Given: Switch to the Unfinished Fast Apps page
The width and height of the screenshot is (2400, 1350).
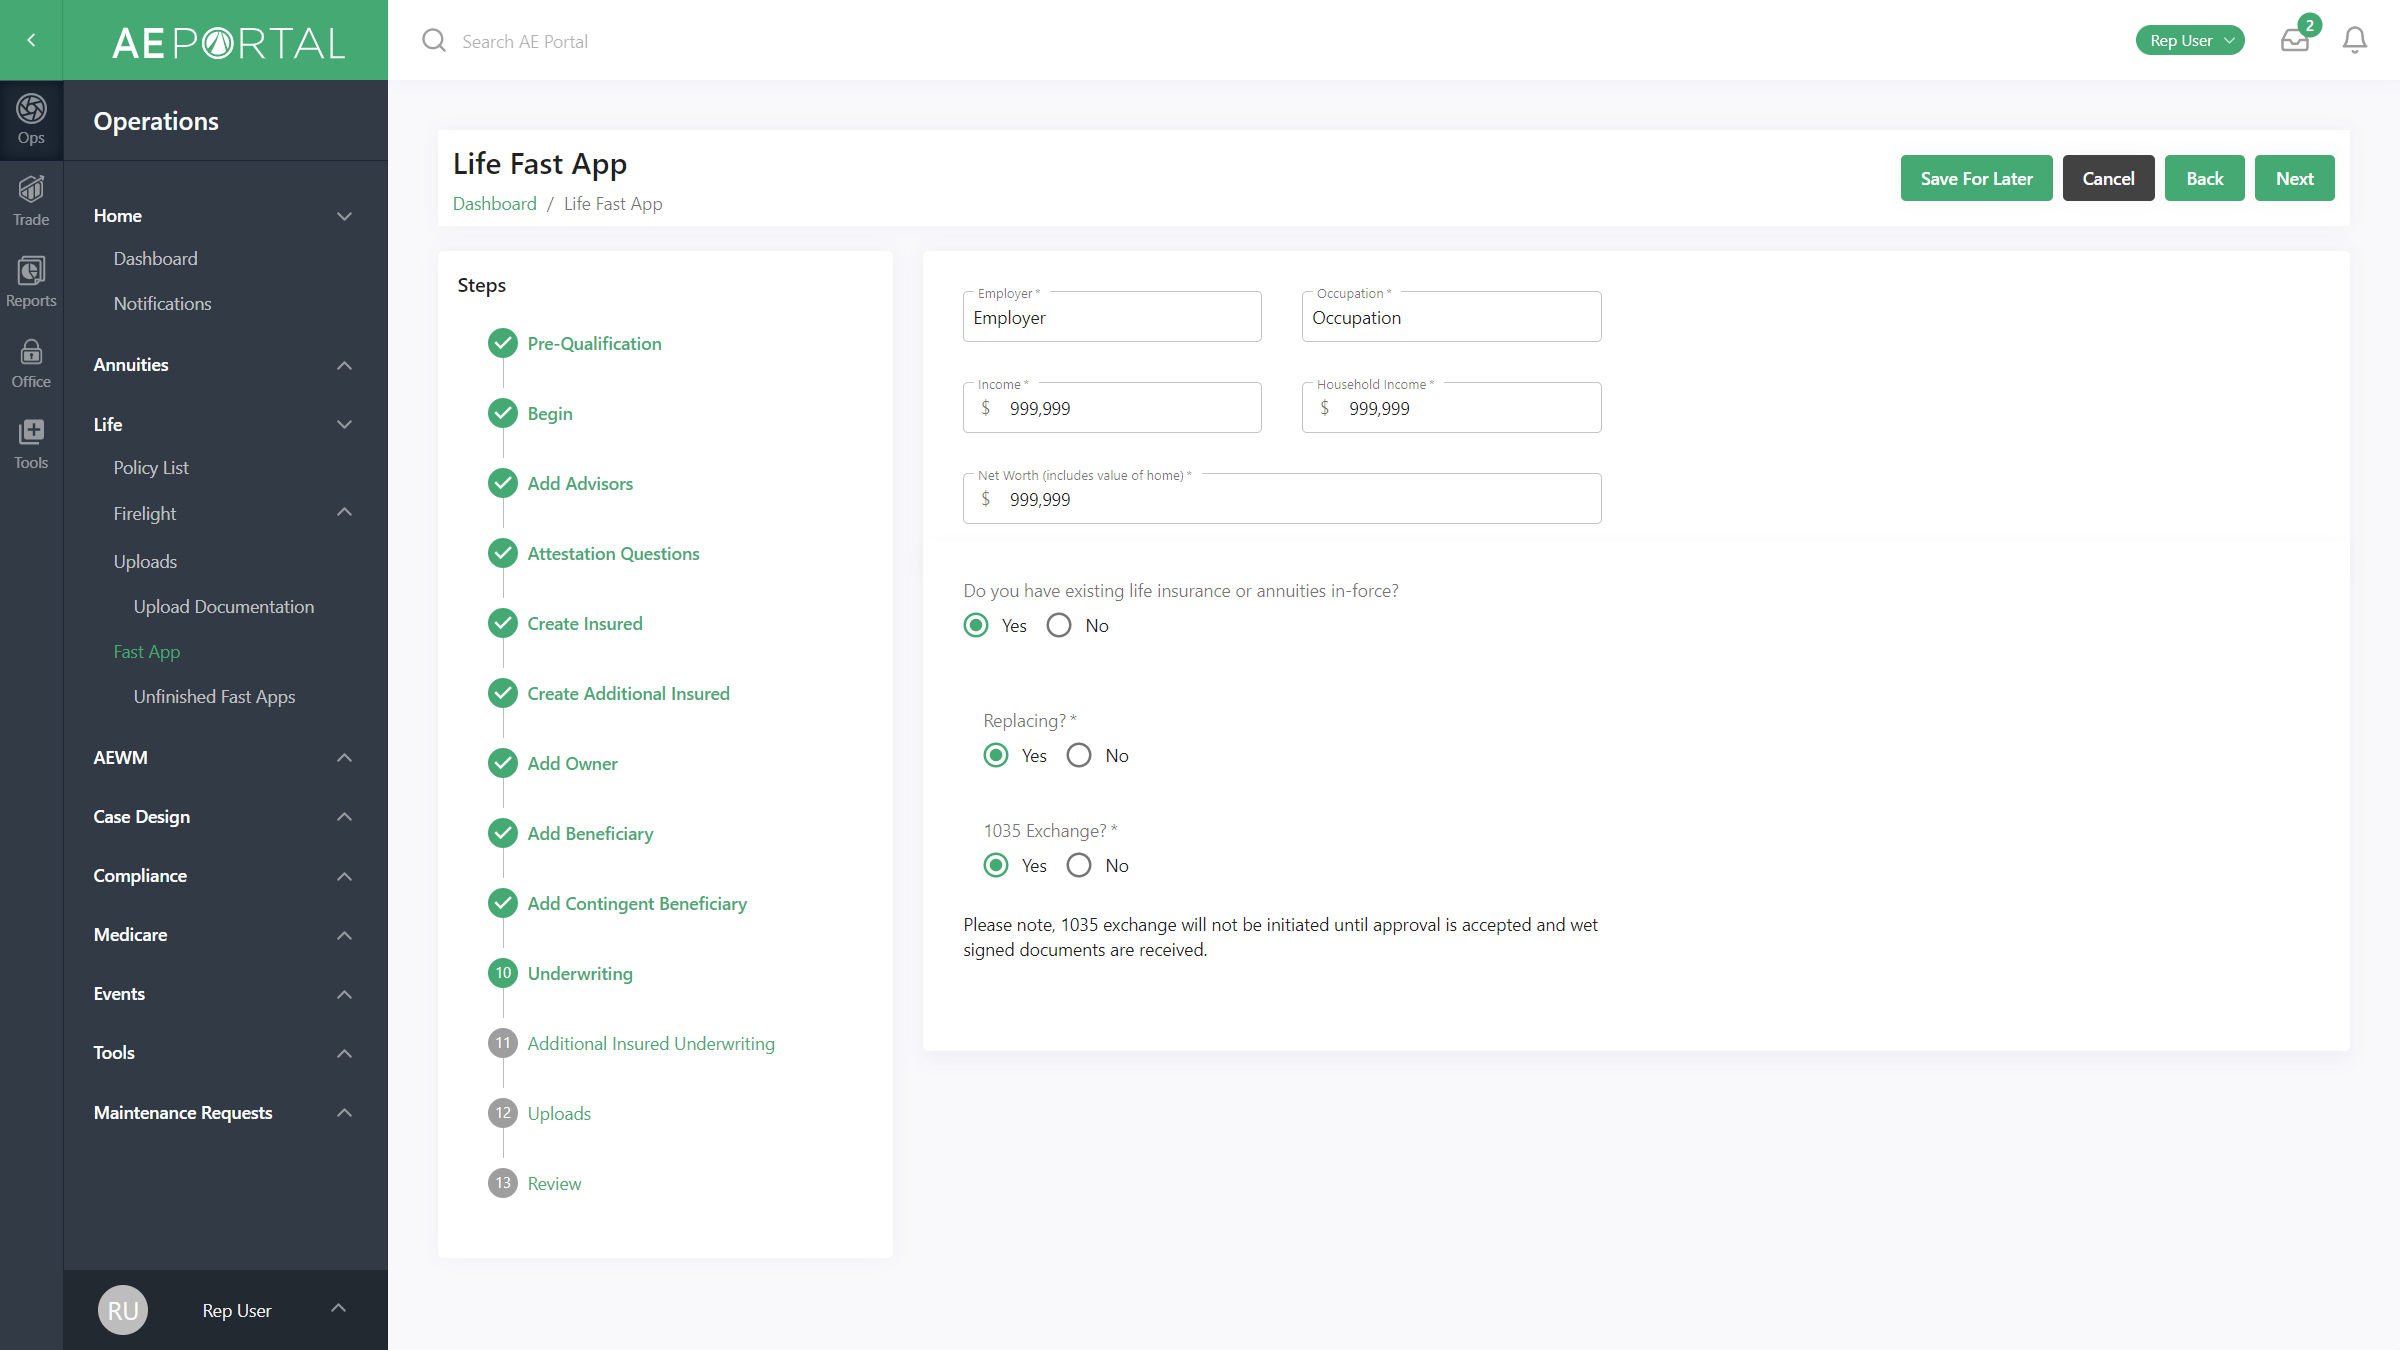Looking at the screenshot, I should coord(214,696).
